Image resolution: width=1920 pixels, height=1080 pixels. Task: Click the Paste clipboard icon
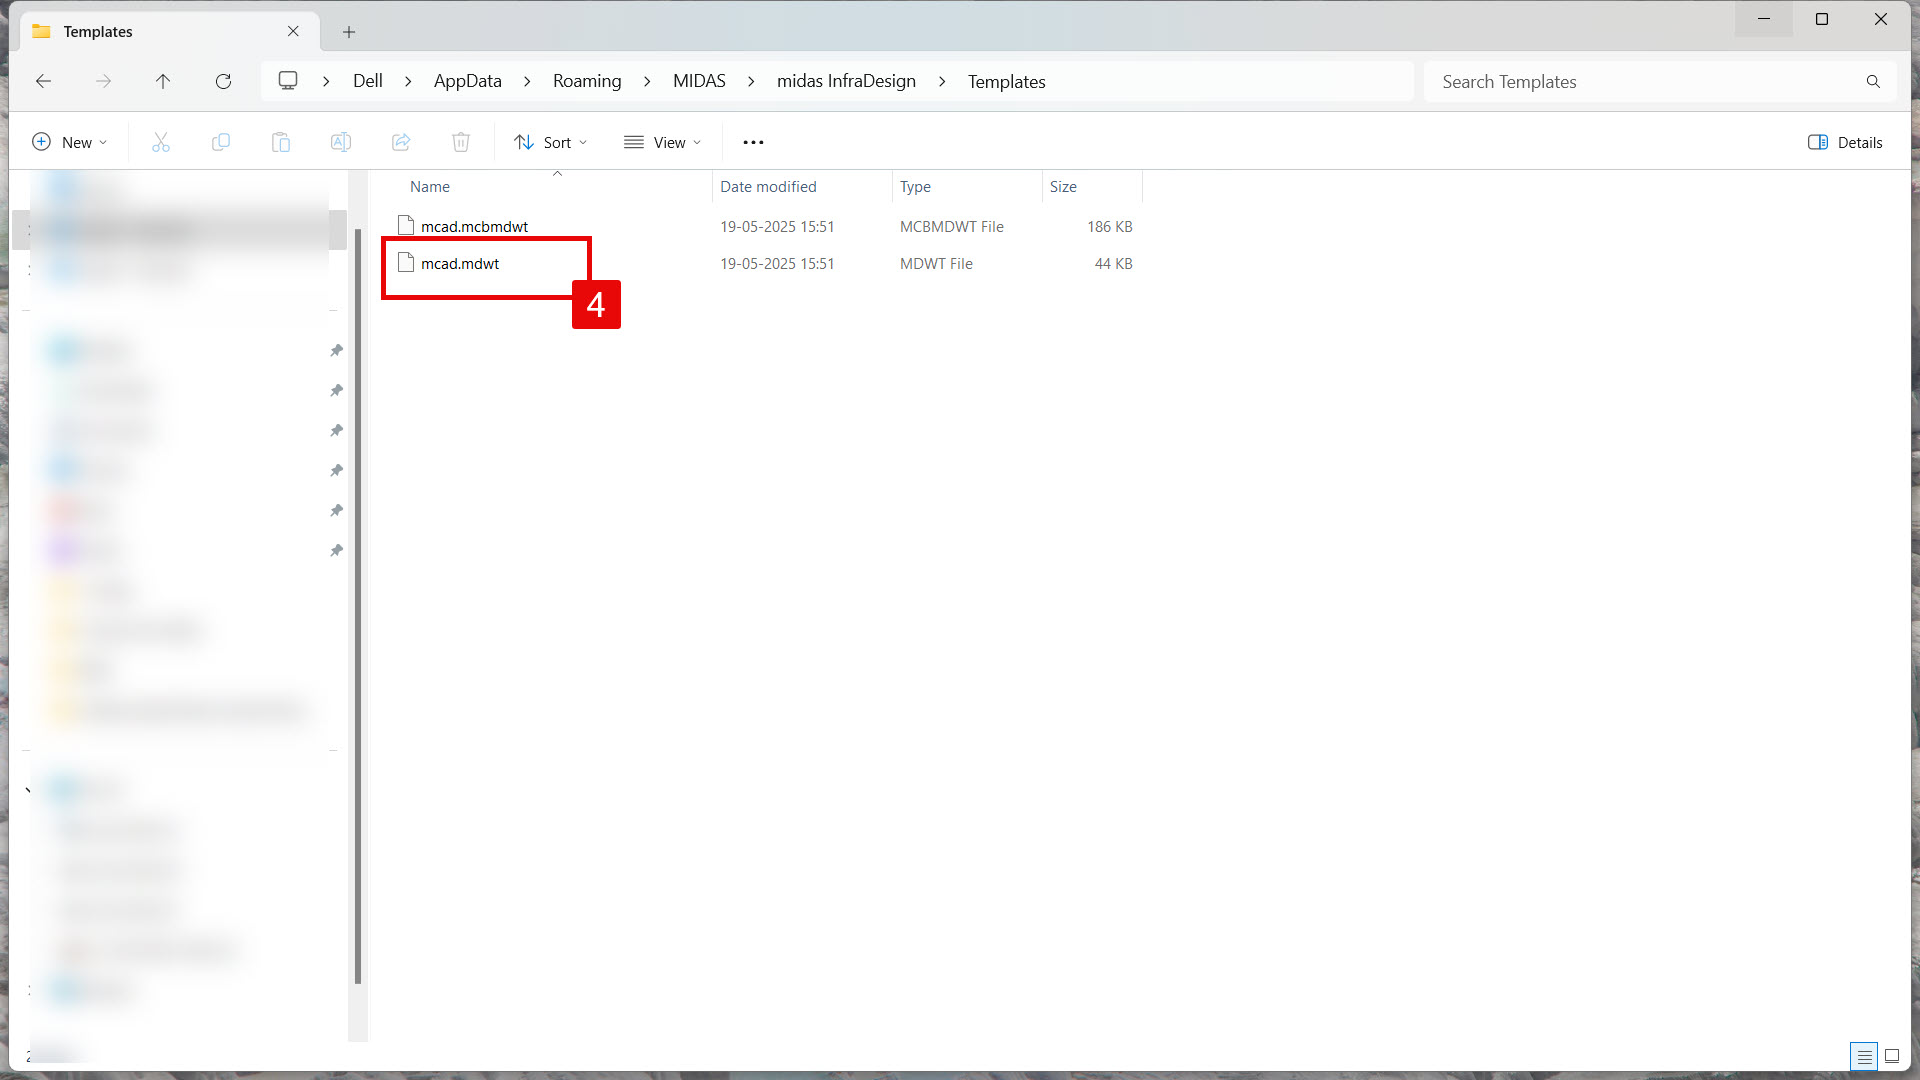tap(281, 142)
